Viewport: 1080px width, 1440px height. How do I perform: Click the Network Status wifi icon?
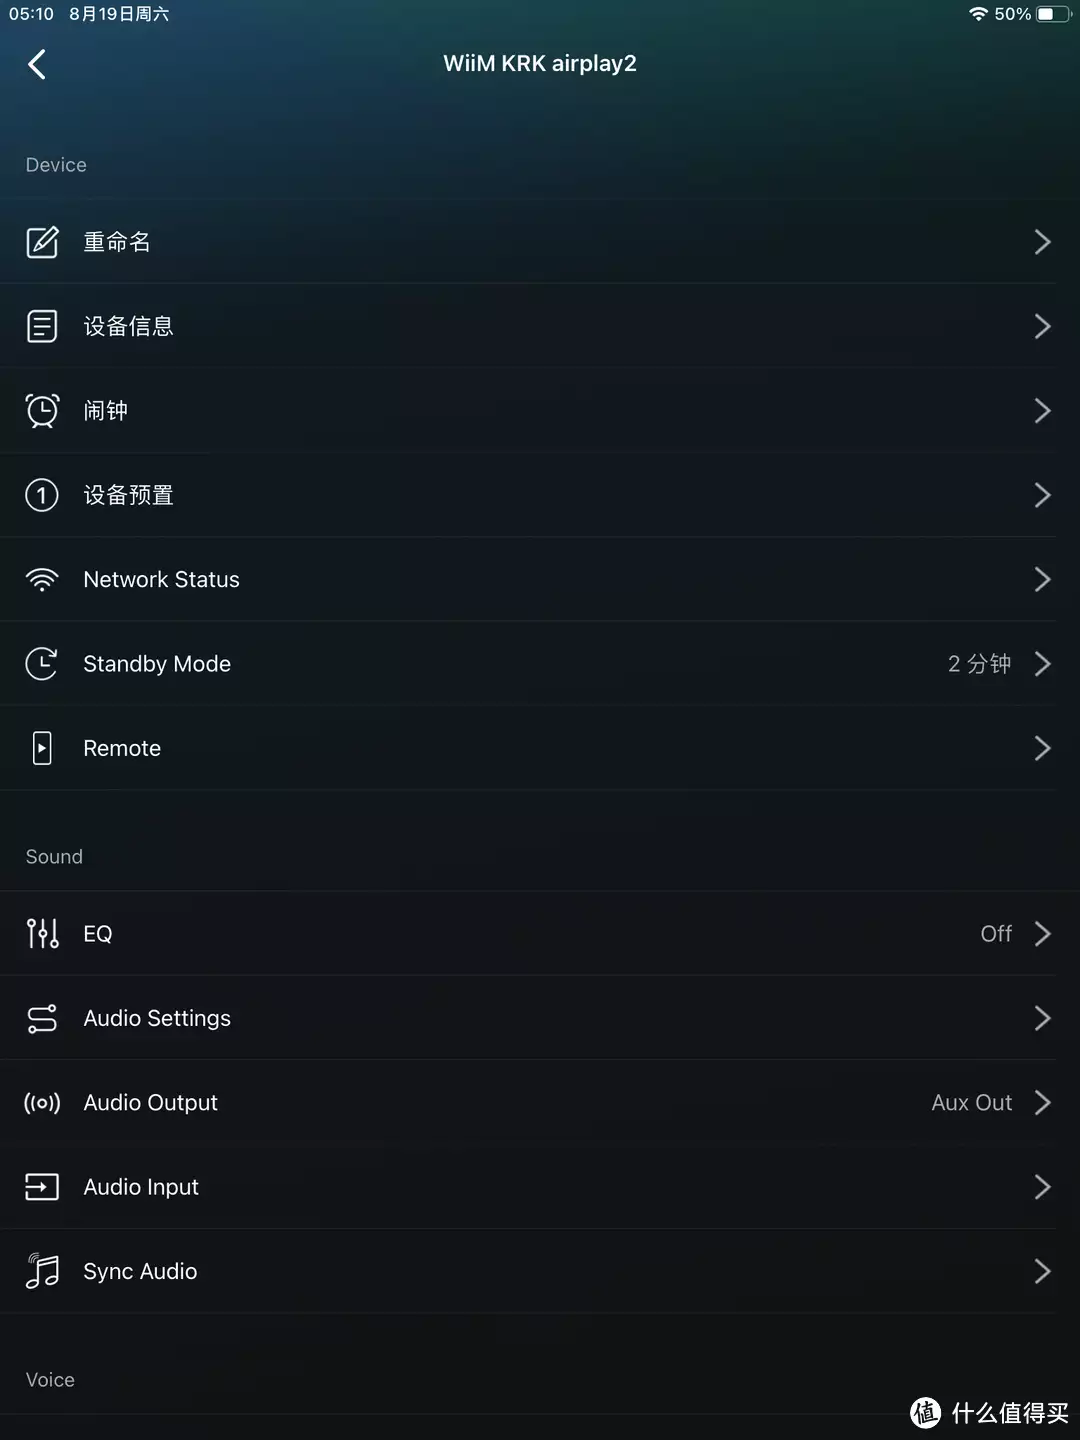coord(42,580)
